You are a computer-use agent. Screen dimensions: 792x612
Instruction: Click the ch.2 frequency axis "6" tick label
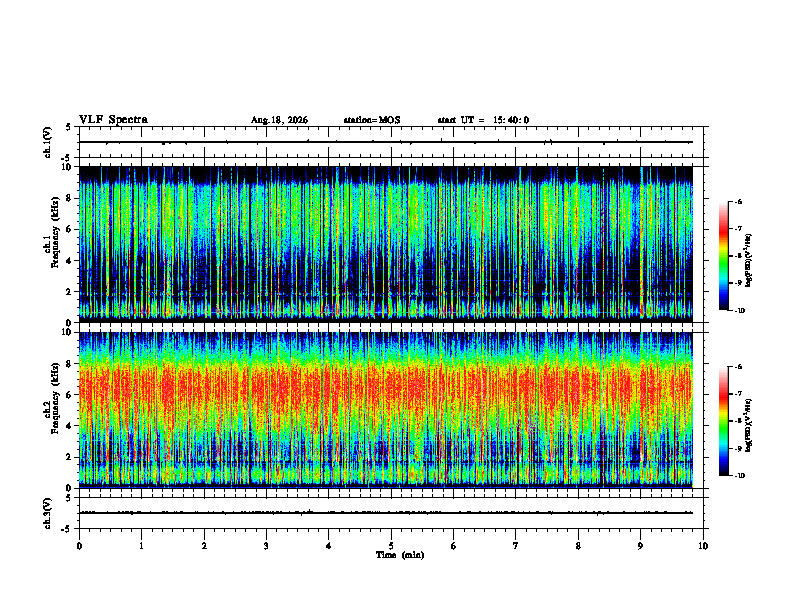(x=70, y=395)
